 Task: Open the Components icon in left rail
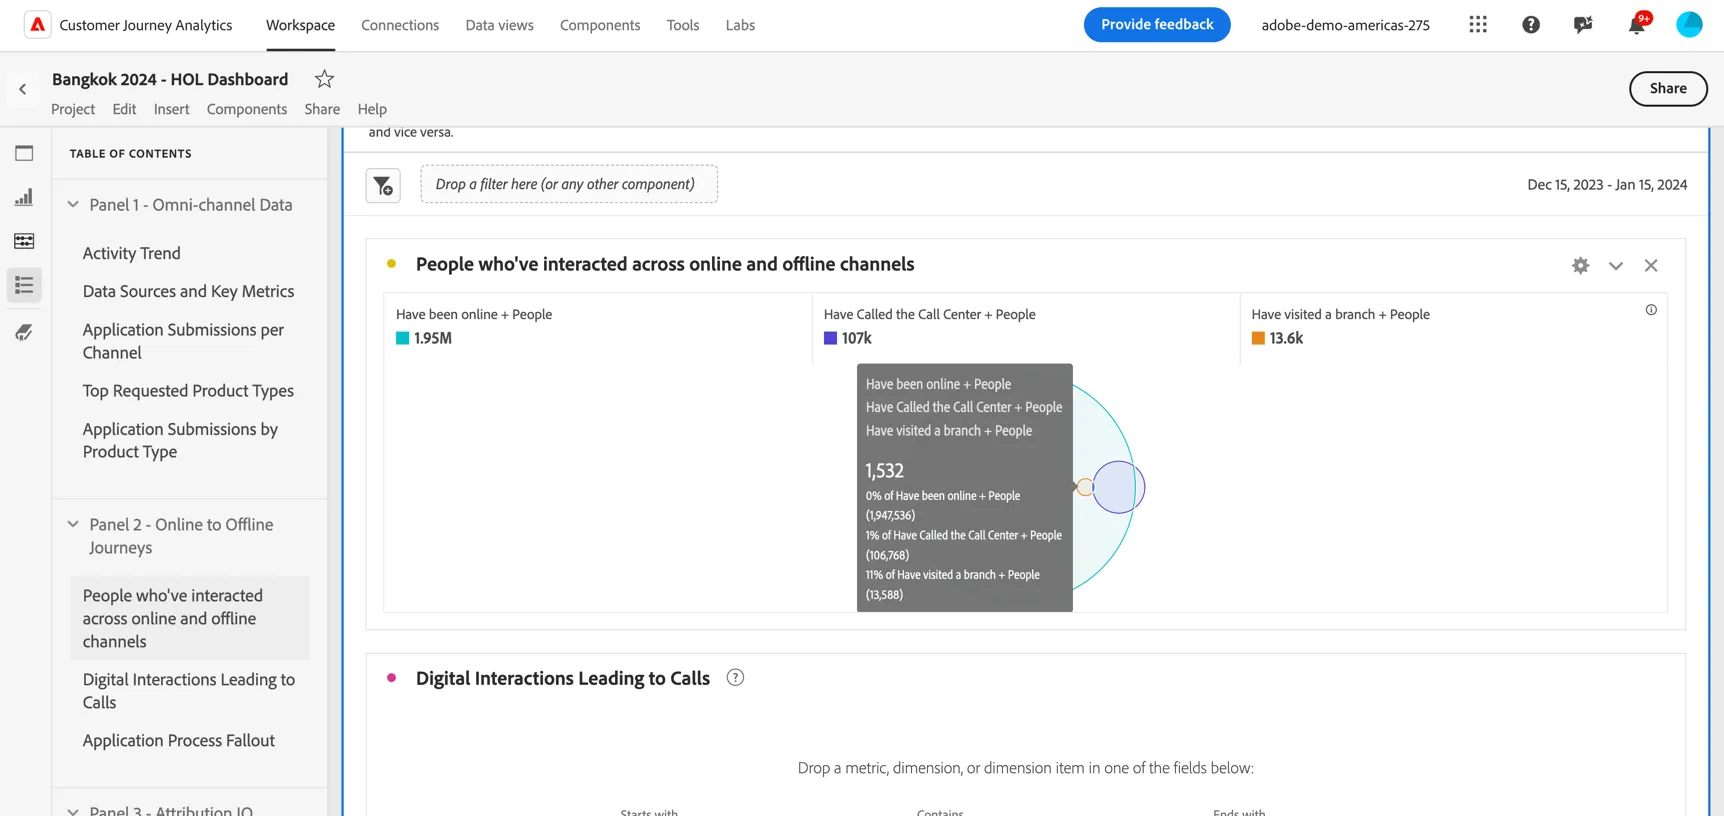point(24,241)
